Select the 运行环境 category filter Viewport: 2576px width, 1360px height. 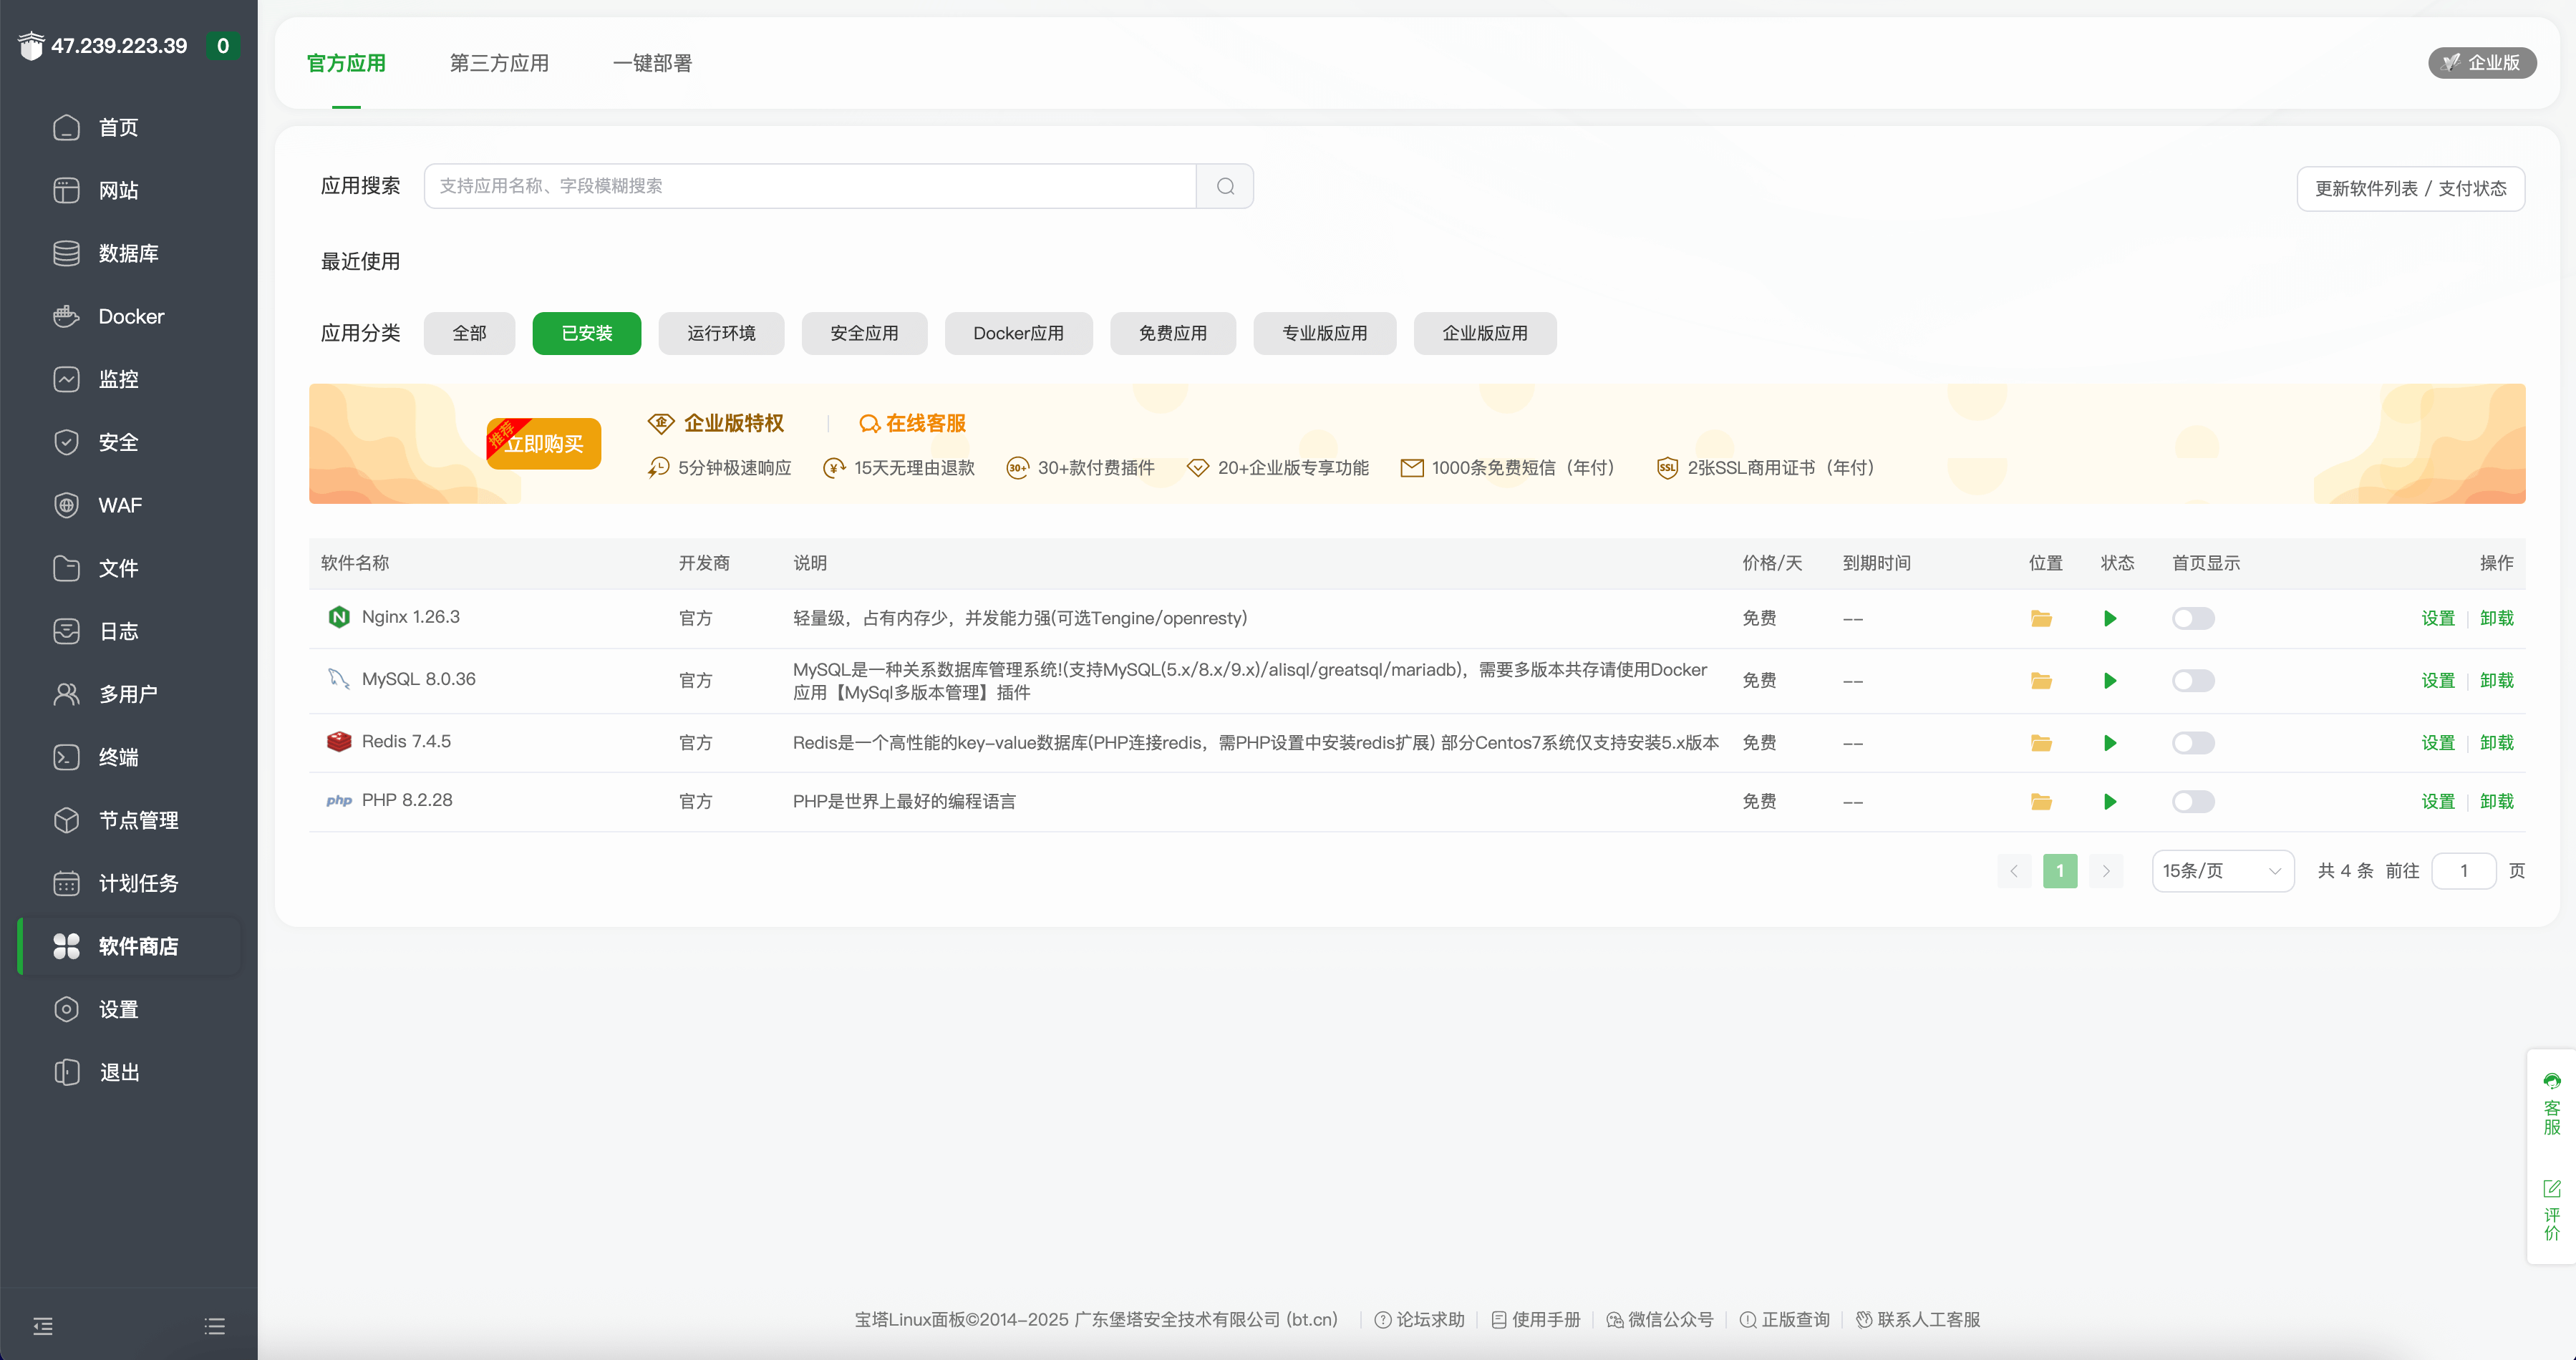721,334
